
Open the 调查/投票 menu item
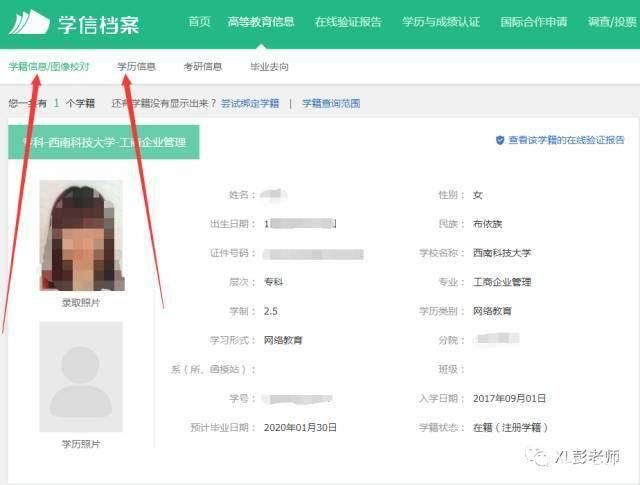[x=612, y=22]
